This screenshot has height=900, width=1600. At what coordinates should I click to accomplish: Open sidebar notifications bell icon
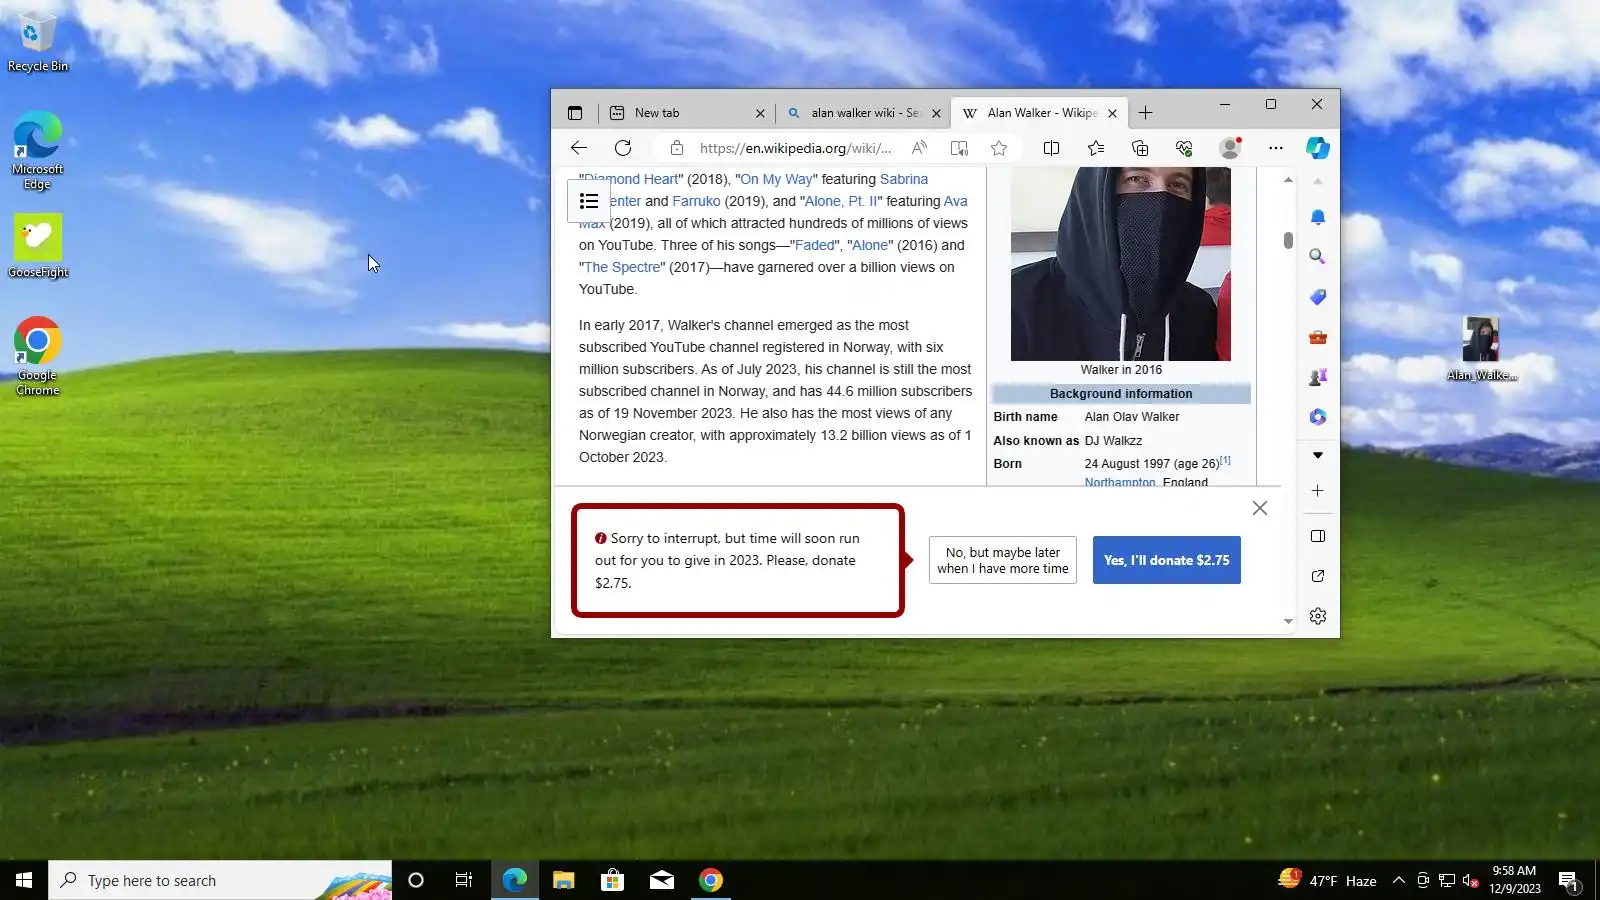1318,217
